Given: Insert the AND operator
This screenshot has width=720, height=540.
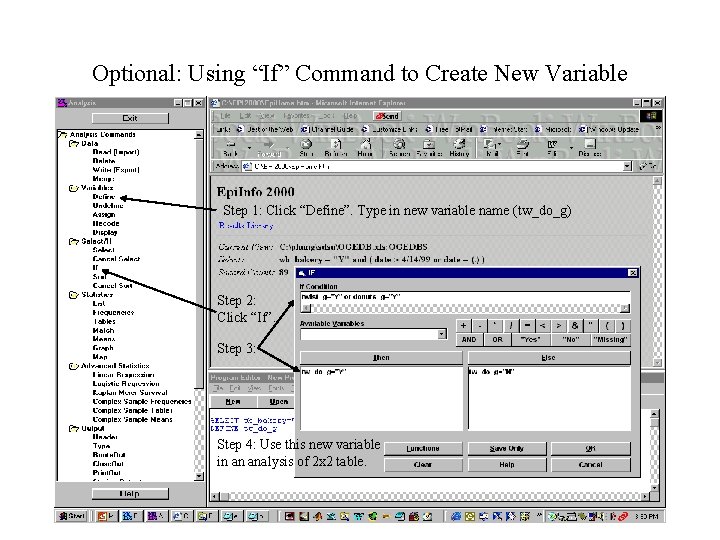Looking at the screenshot, I should click(x=469, y=340).
